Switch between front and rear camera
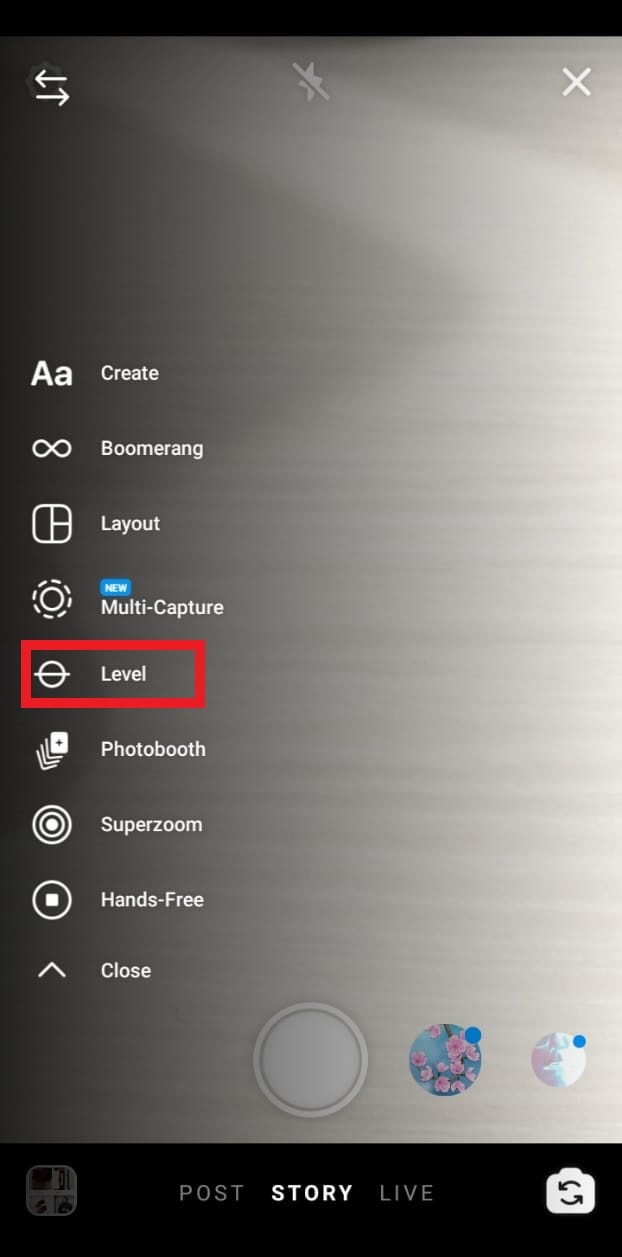The image size is (622, 1257). [571, 1192]
